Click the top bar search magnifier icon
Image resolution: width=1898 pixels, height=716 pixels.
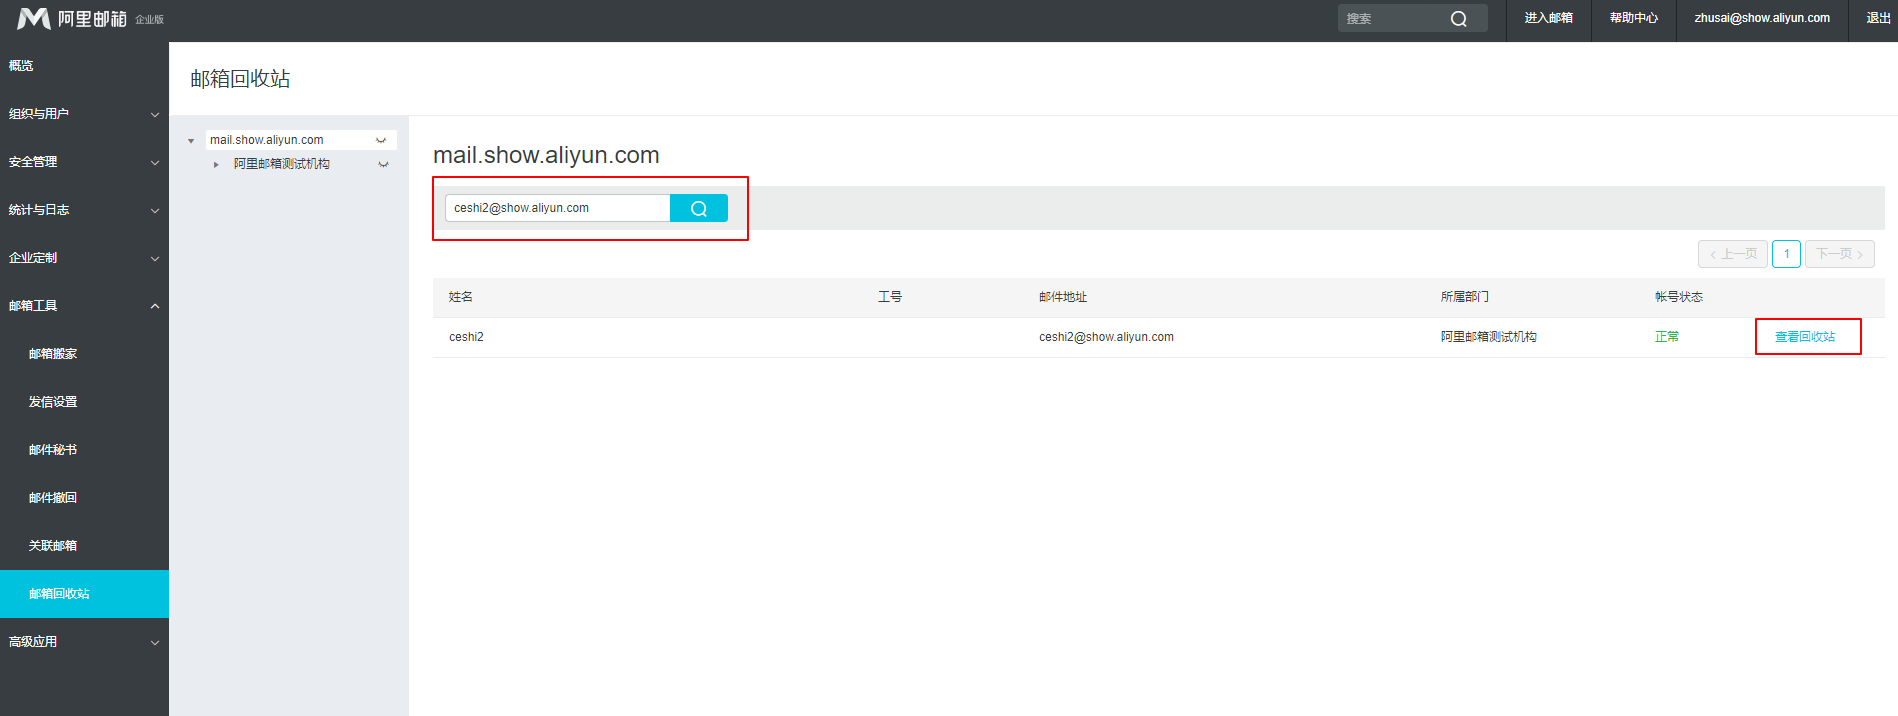click(1458, 19)
